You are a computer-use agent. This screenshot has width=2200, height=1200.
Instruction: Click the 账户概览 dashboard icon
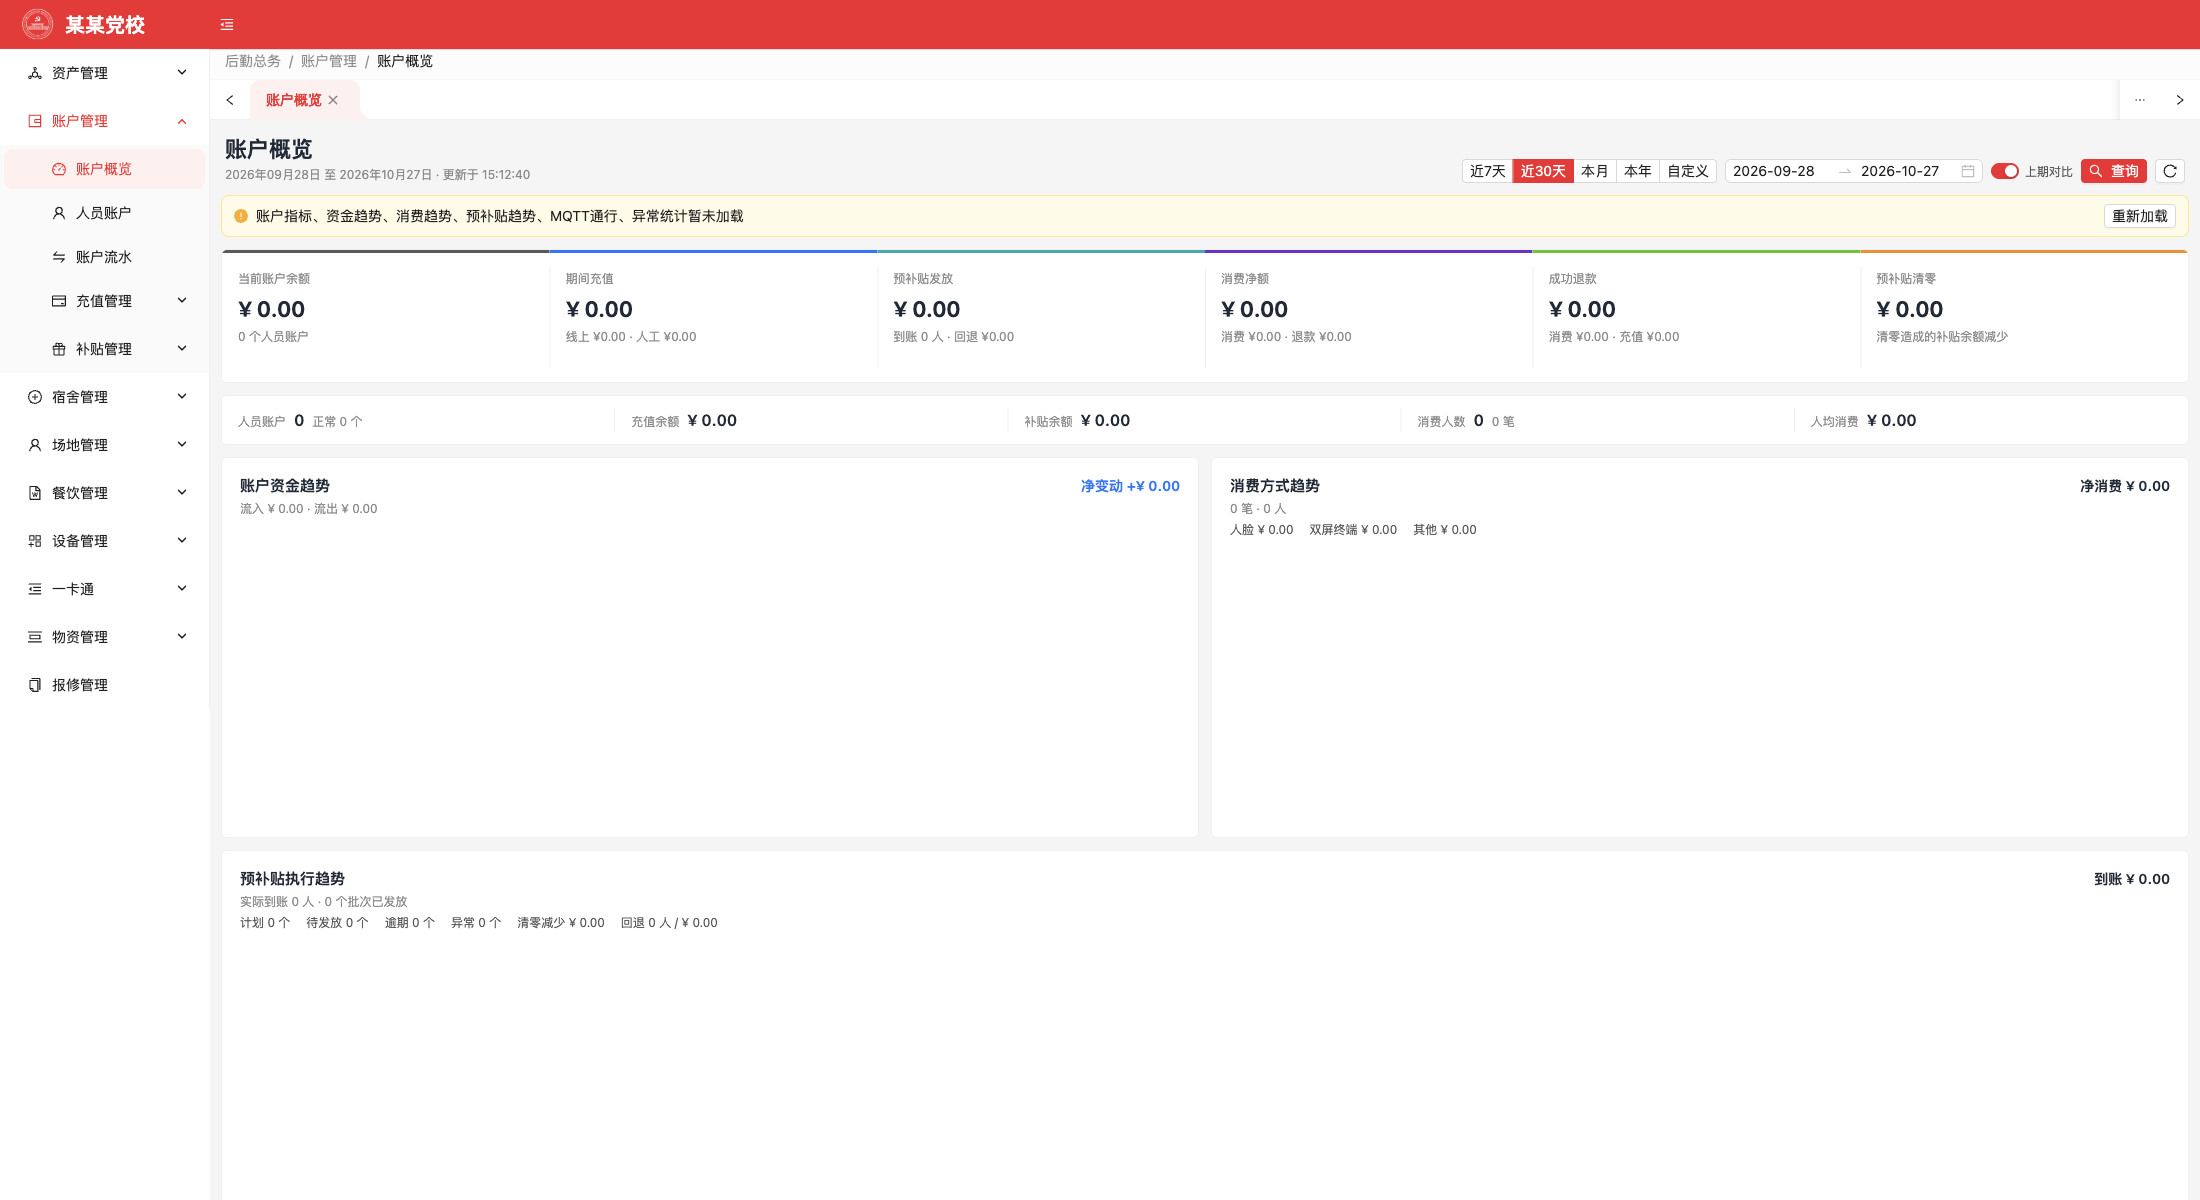click(x=59, y=169)
